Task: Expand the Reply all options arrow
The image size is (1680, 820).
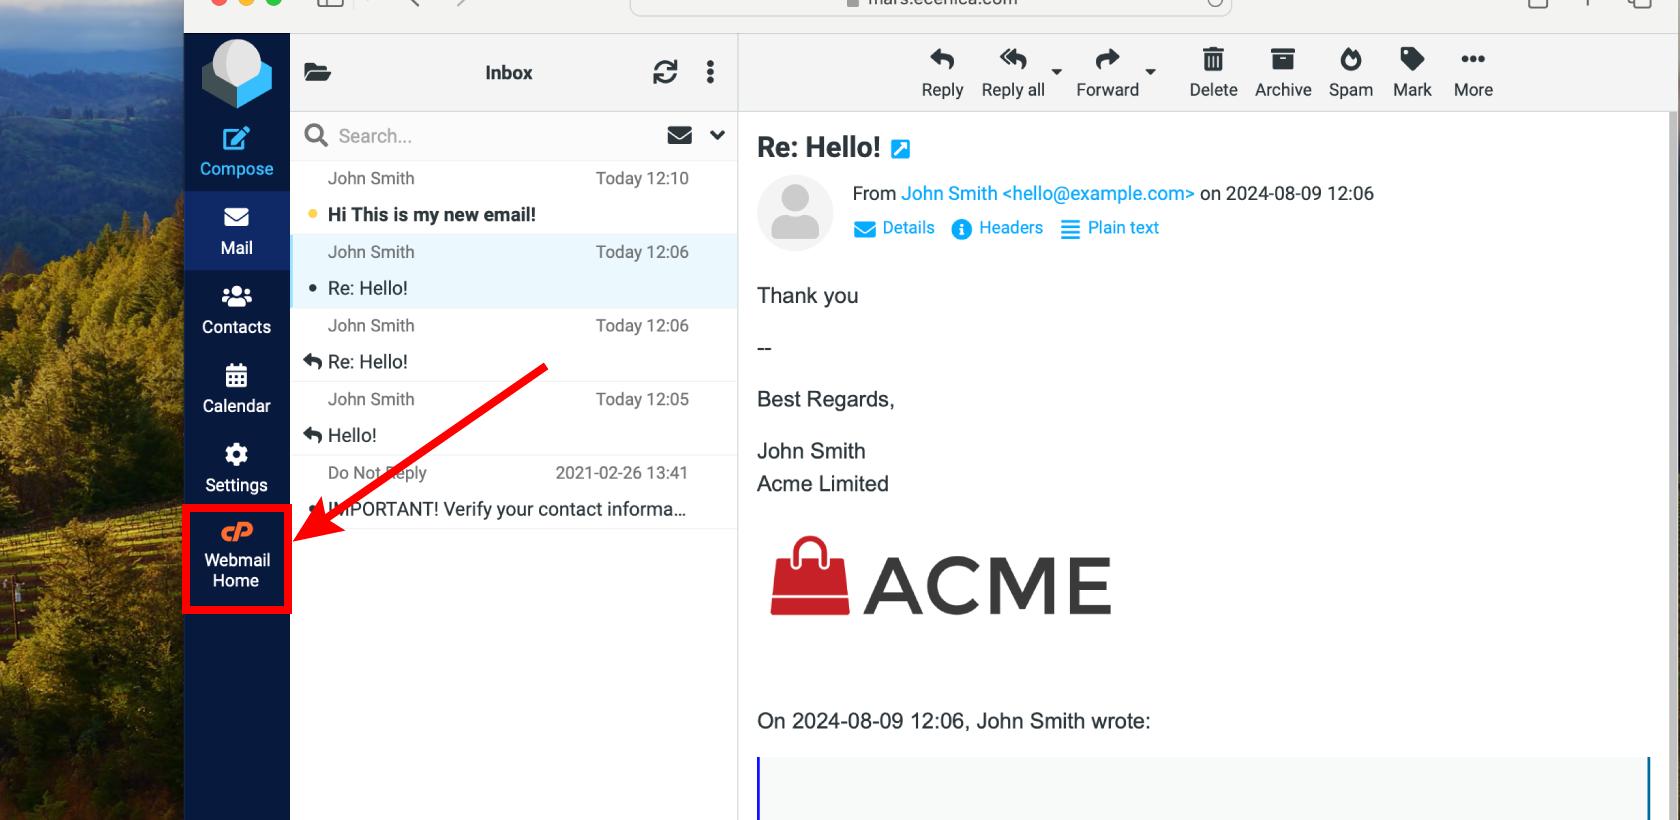Action: pos(1056,72)
